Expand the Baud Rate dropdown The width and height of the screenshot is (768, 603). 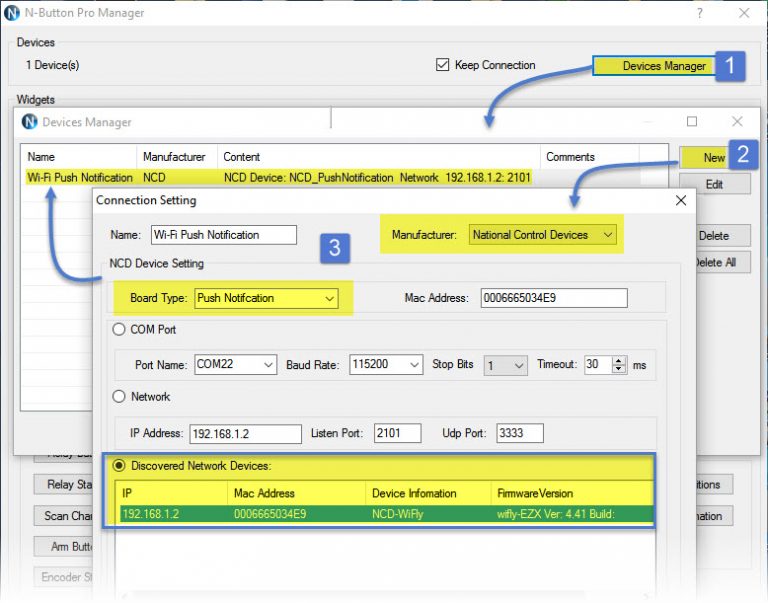pyautogui.click(x=386, y=365)
